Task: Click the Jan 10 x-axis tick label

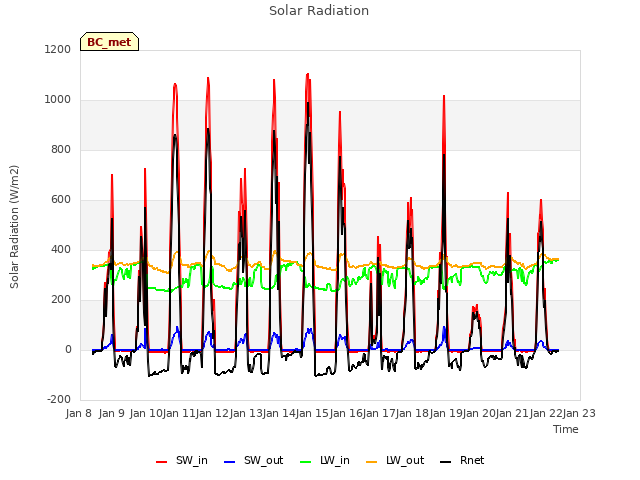Action: tap(146, 413)
